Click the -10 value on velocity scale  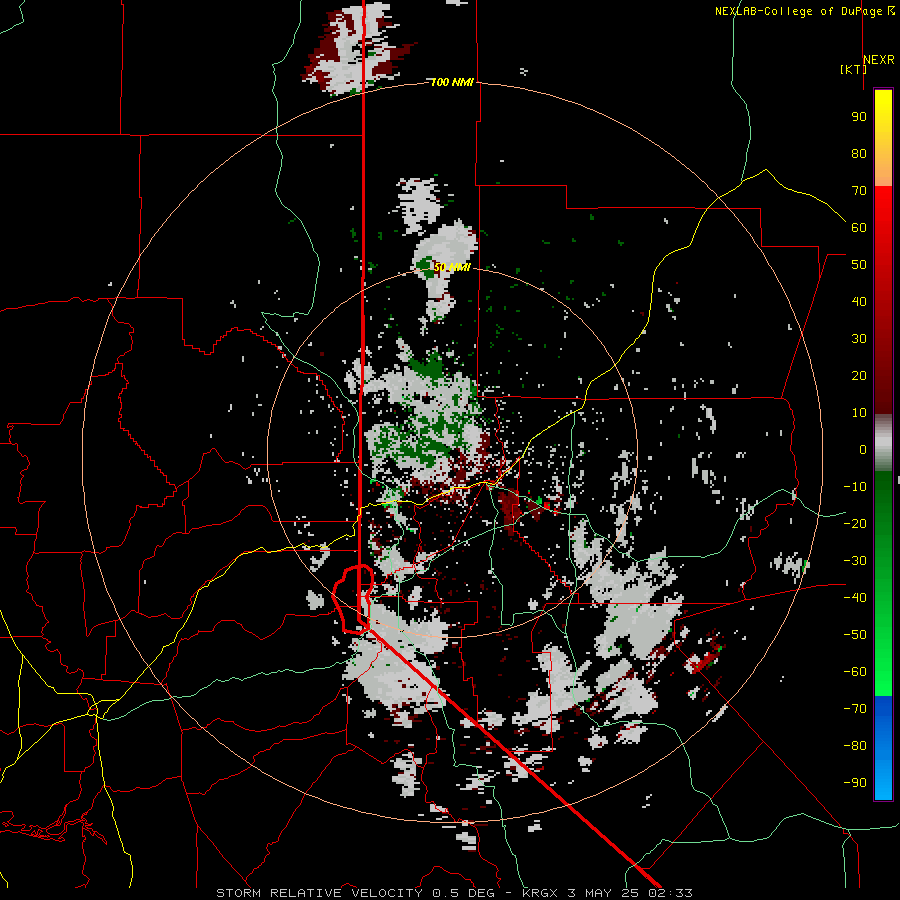[x=855, y=487]
